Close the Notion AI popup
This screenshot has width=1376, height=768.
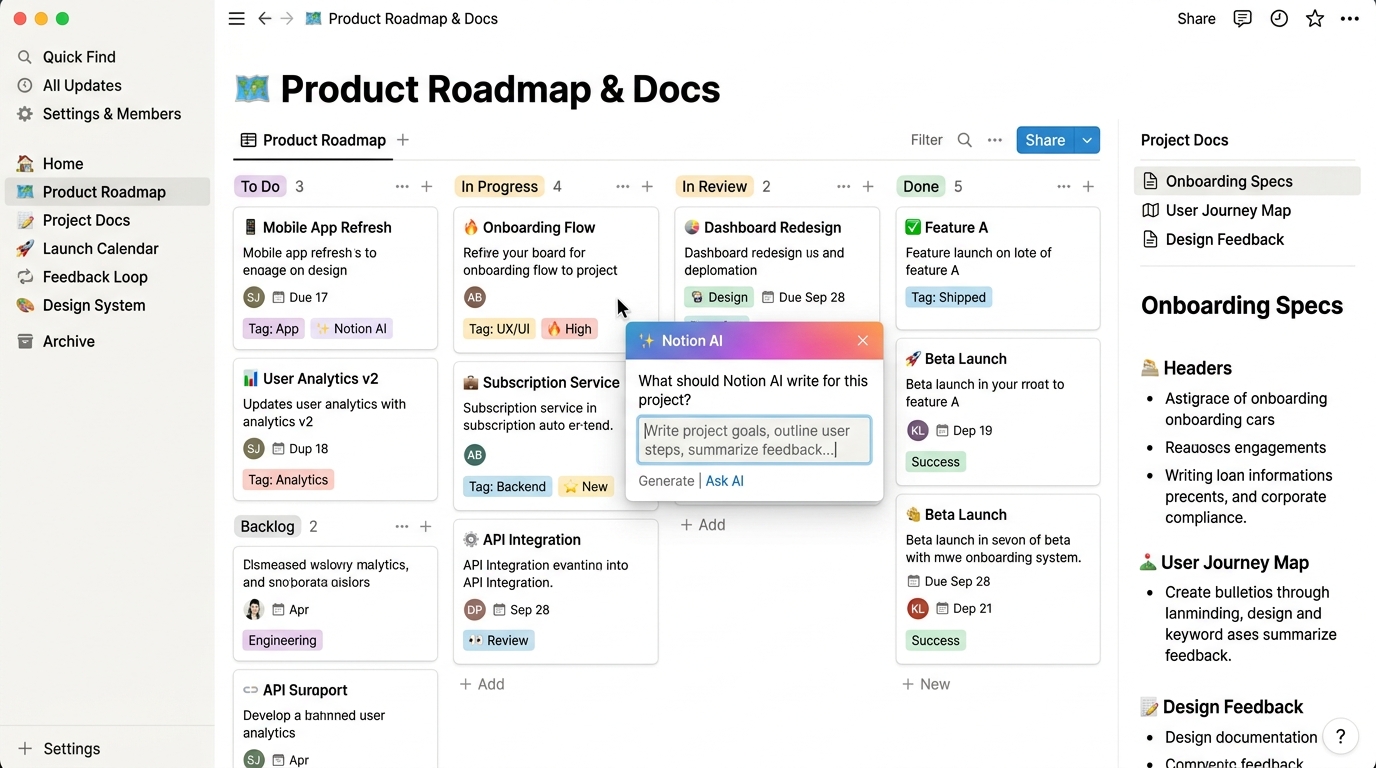863,341
